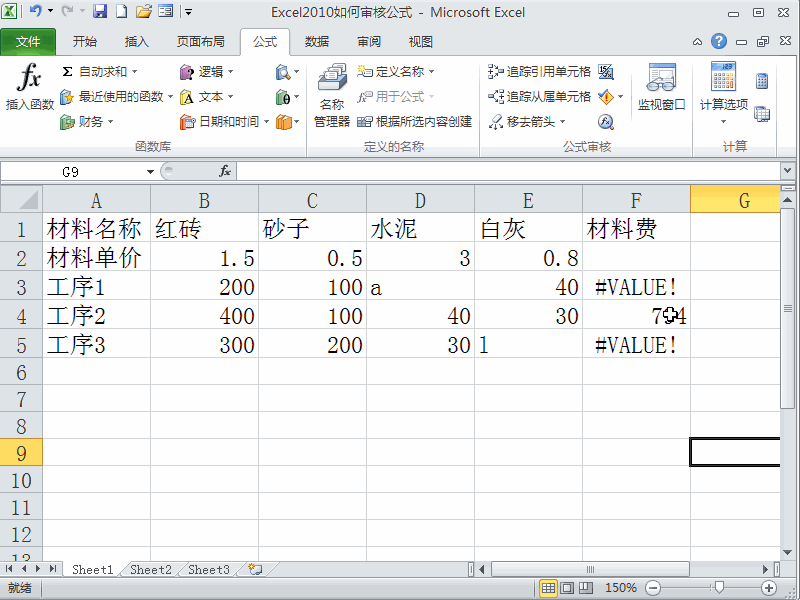Switch to Page Layout view in status bar

coord(566,588)
